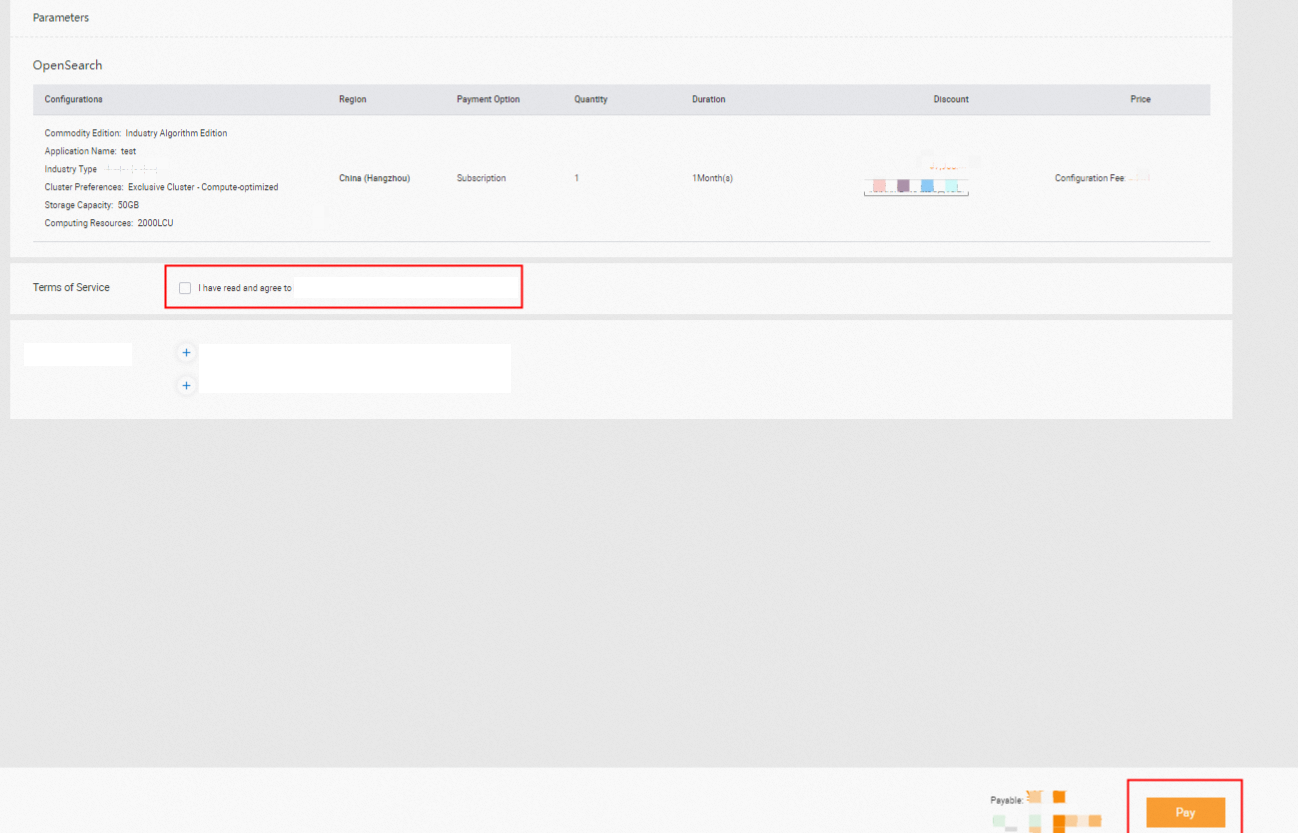Select the 'Storage Capacity: 50GB' line
The image size is (1298, 833).
[x=92, y=205]
